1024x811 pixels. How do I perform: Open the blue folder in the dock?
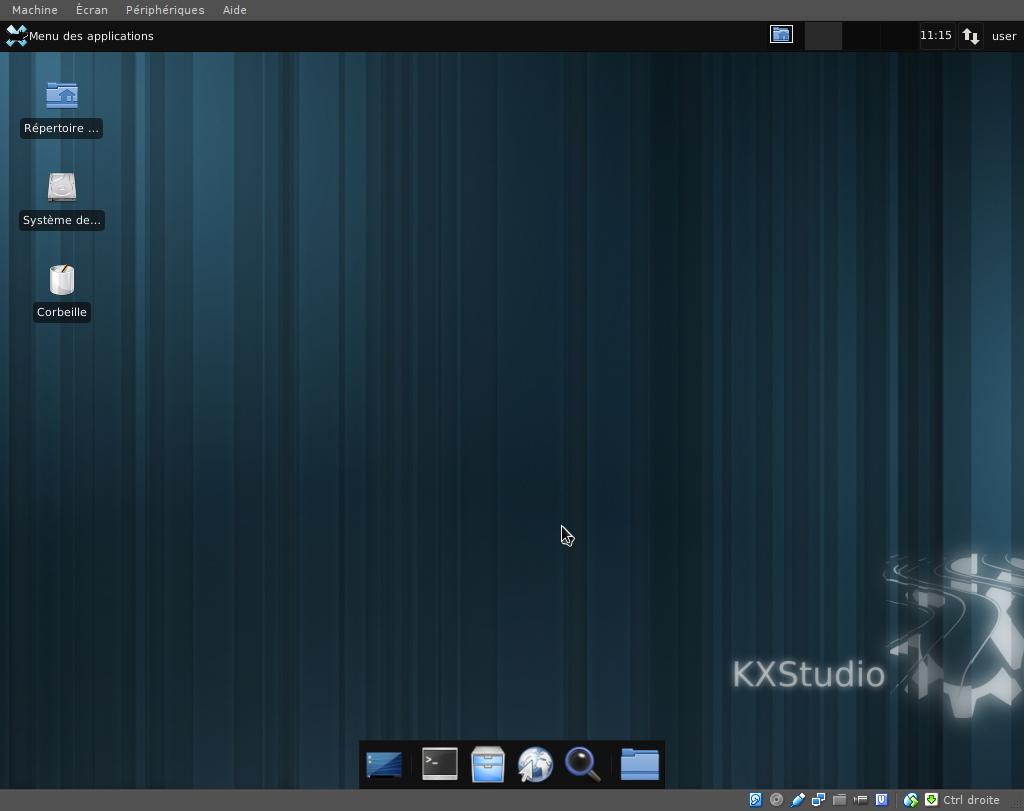click(639, 764)
